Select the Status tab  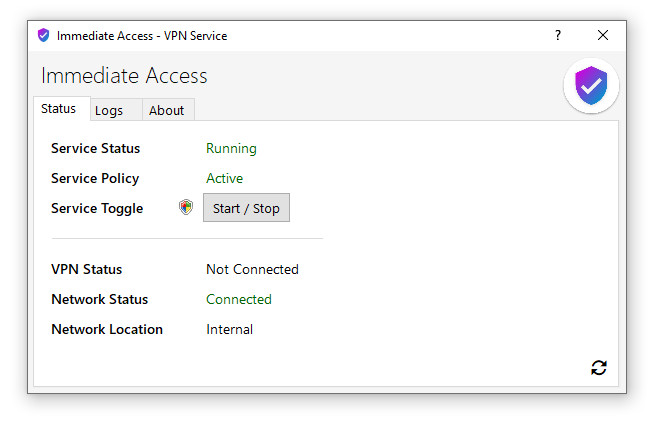point(58,109)
